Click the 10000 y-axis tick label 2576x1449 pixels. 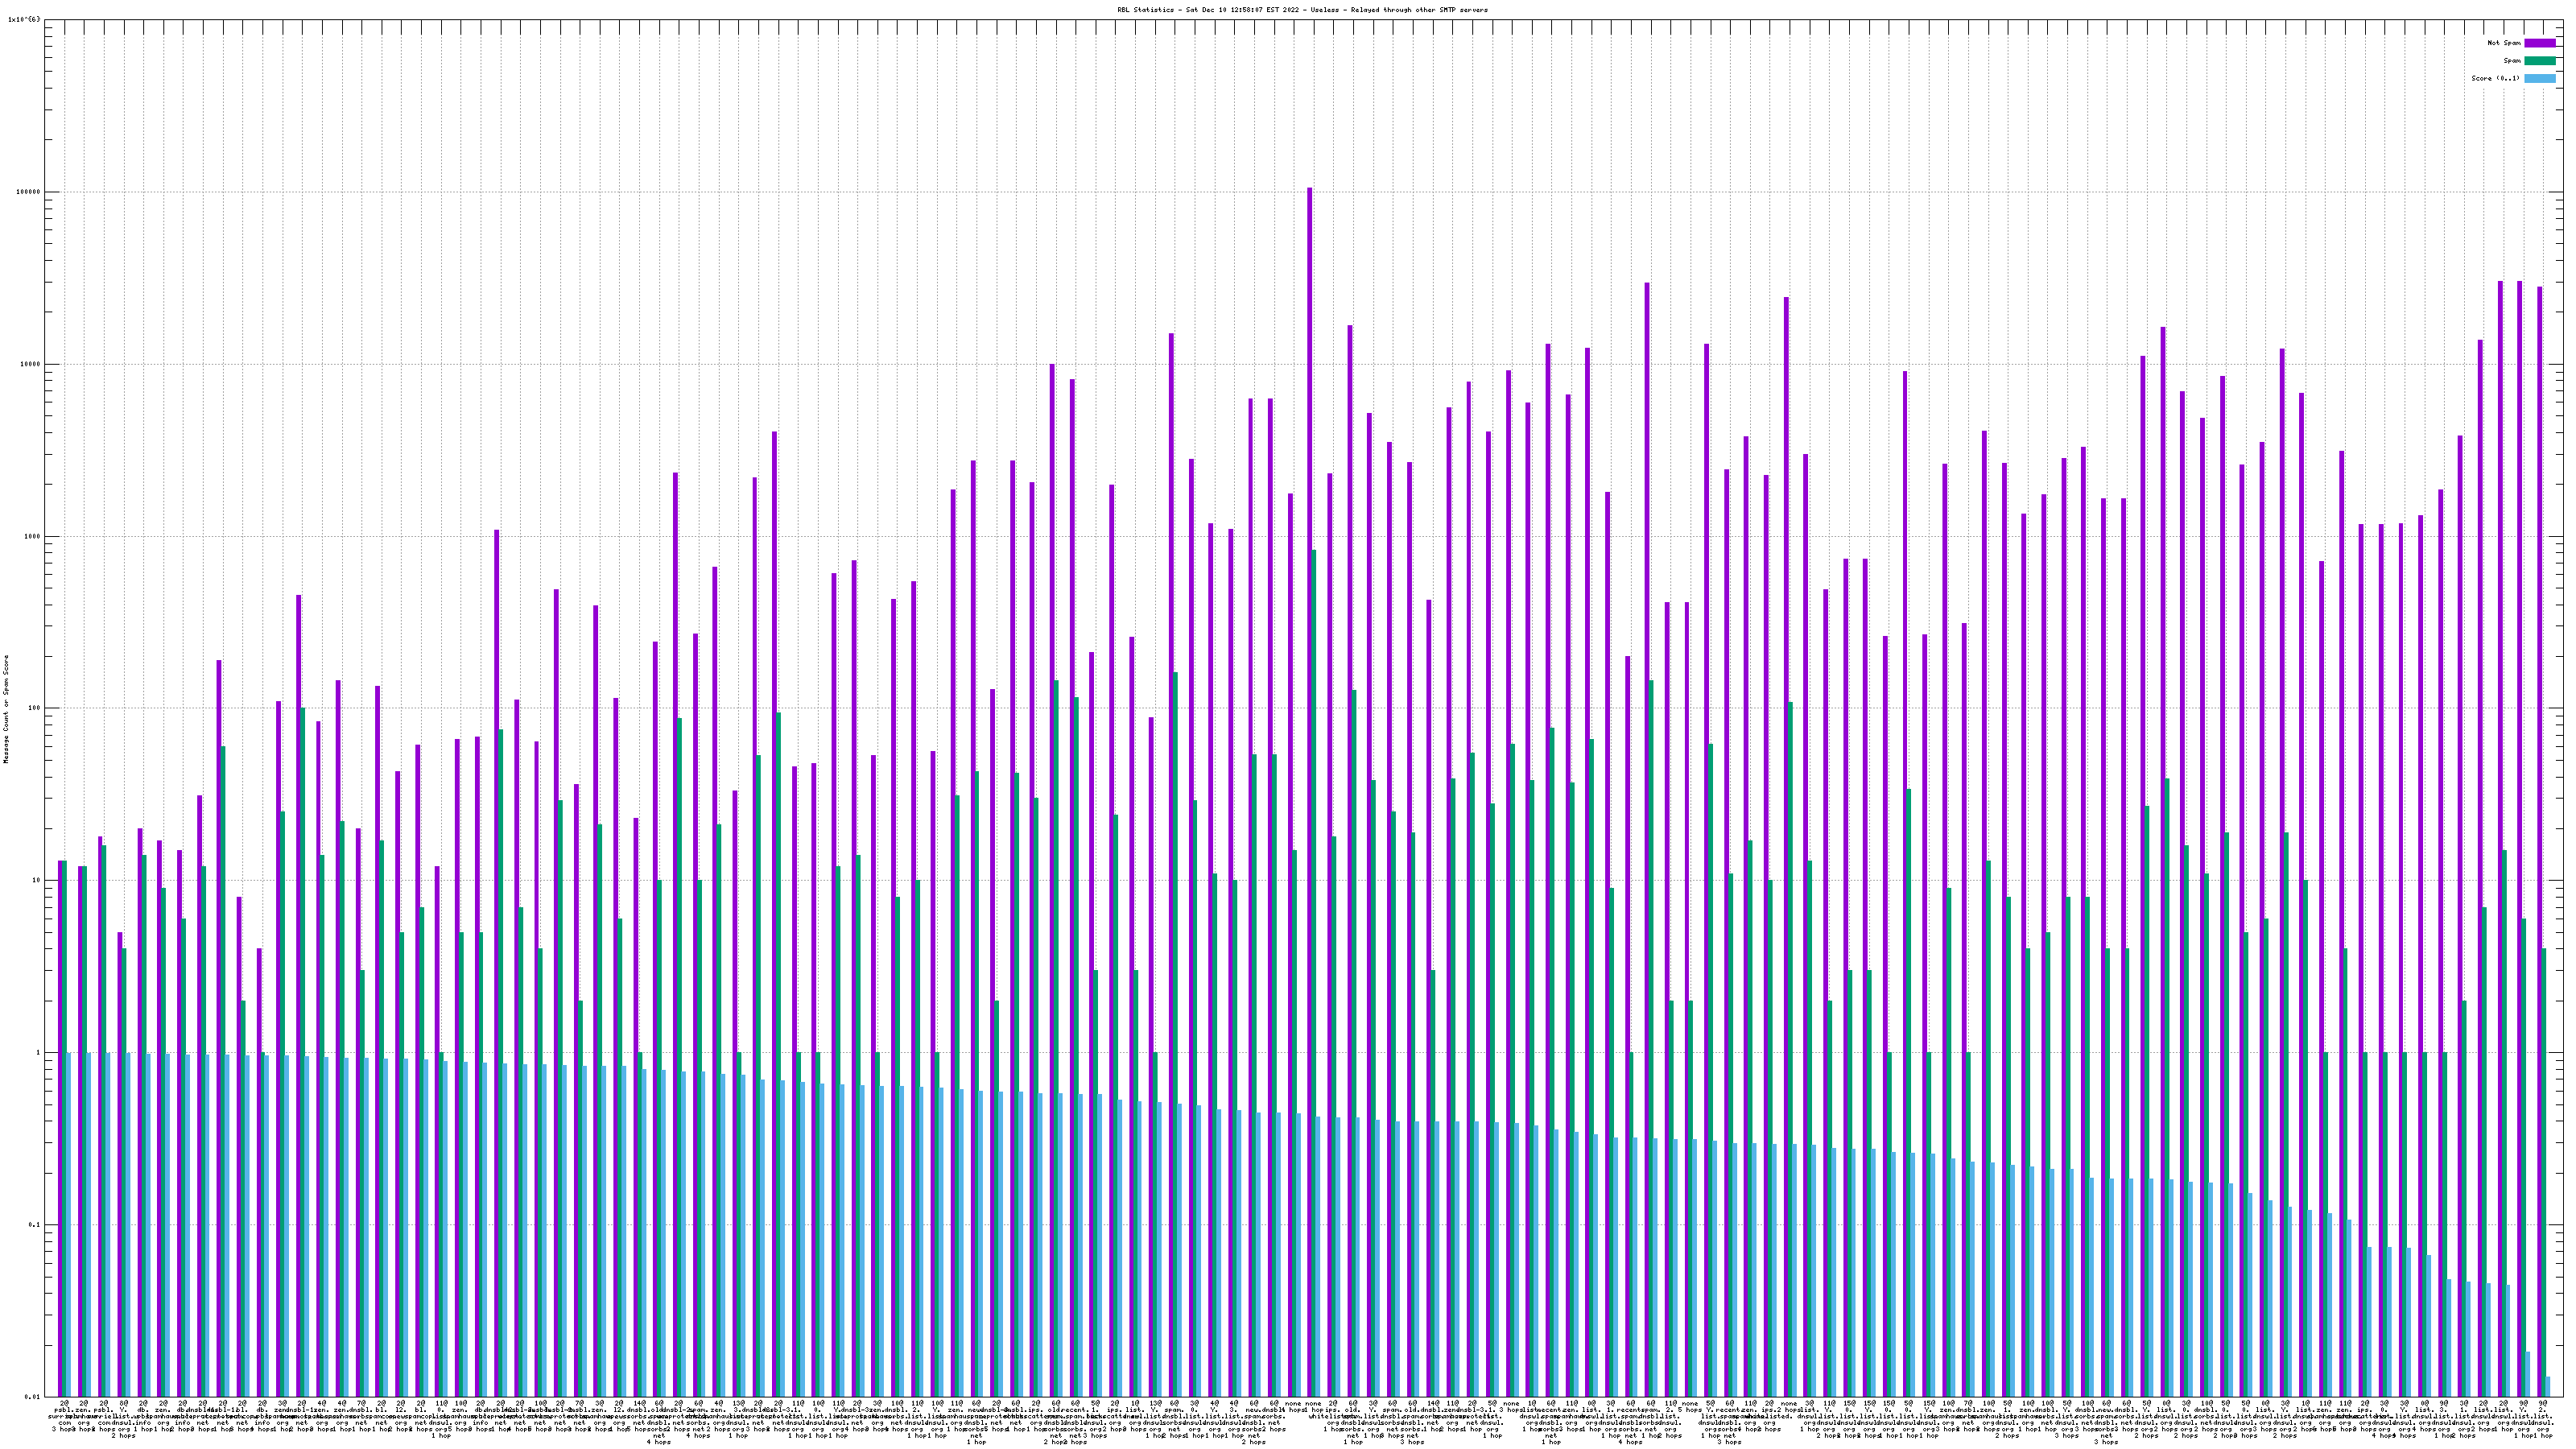coord(30,364)
